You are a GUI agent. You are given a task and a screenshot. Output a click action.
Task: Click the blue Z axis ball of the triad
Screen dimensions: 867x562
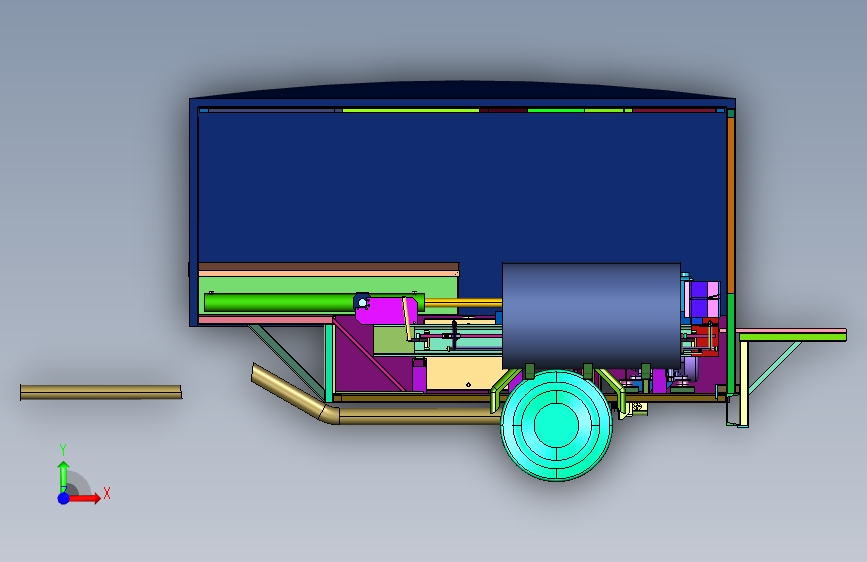tap(64, 498)
